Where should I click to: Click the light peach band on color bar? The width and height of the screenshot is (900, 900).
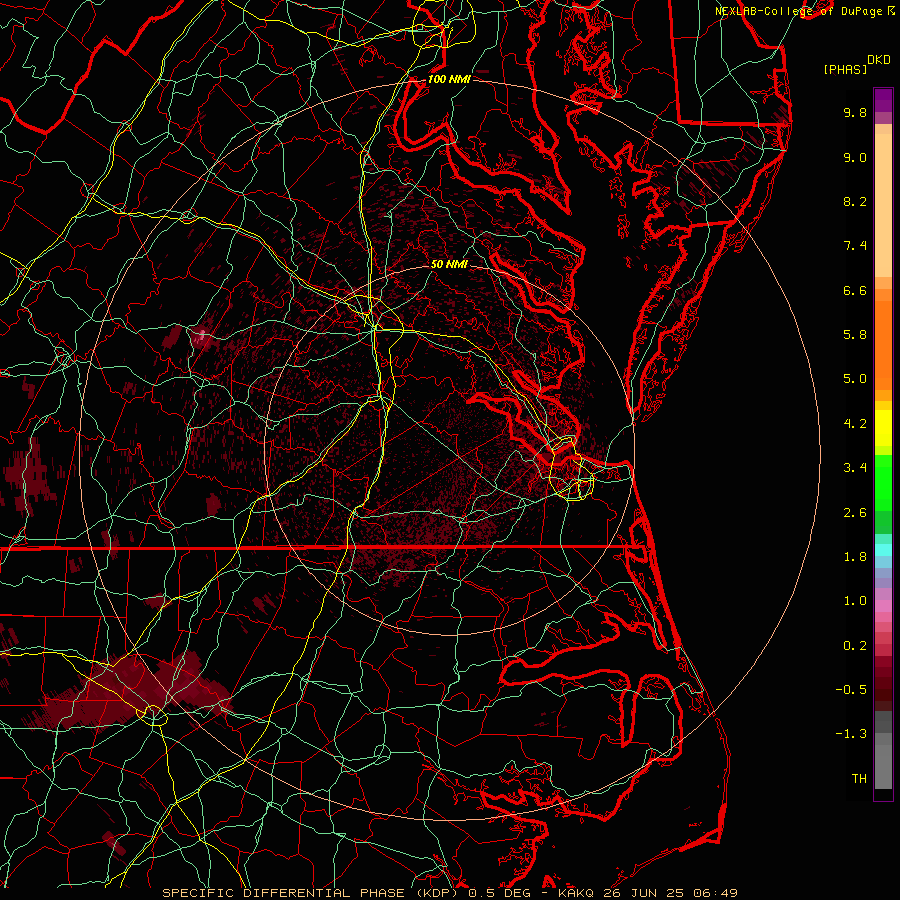tap(883, 205)
